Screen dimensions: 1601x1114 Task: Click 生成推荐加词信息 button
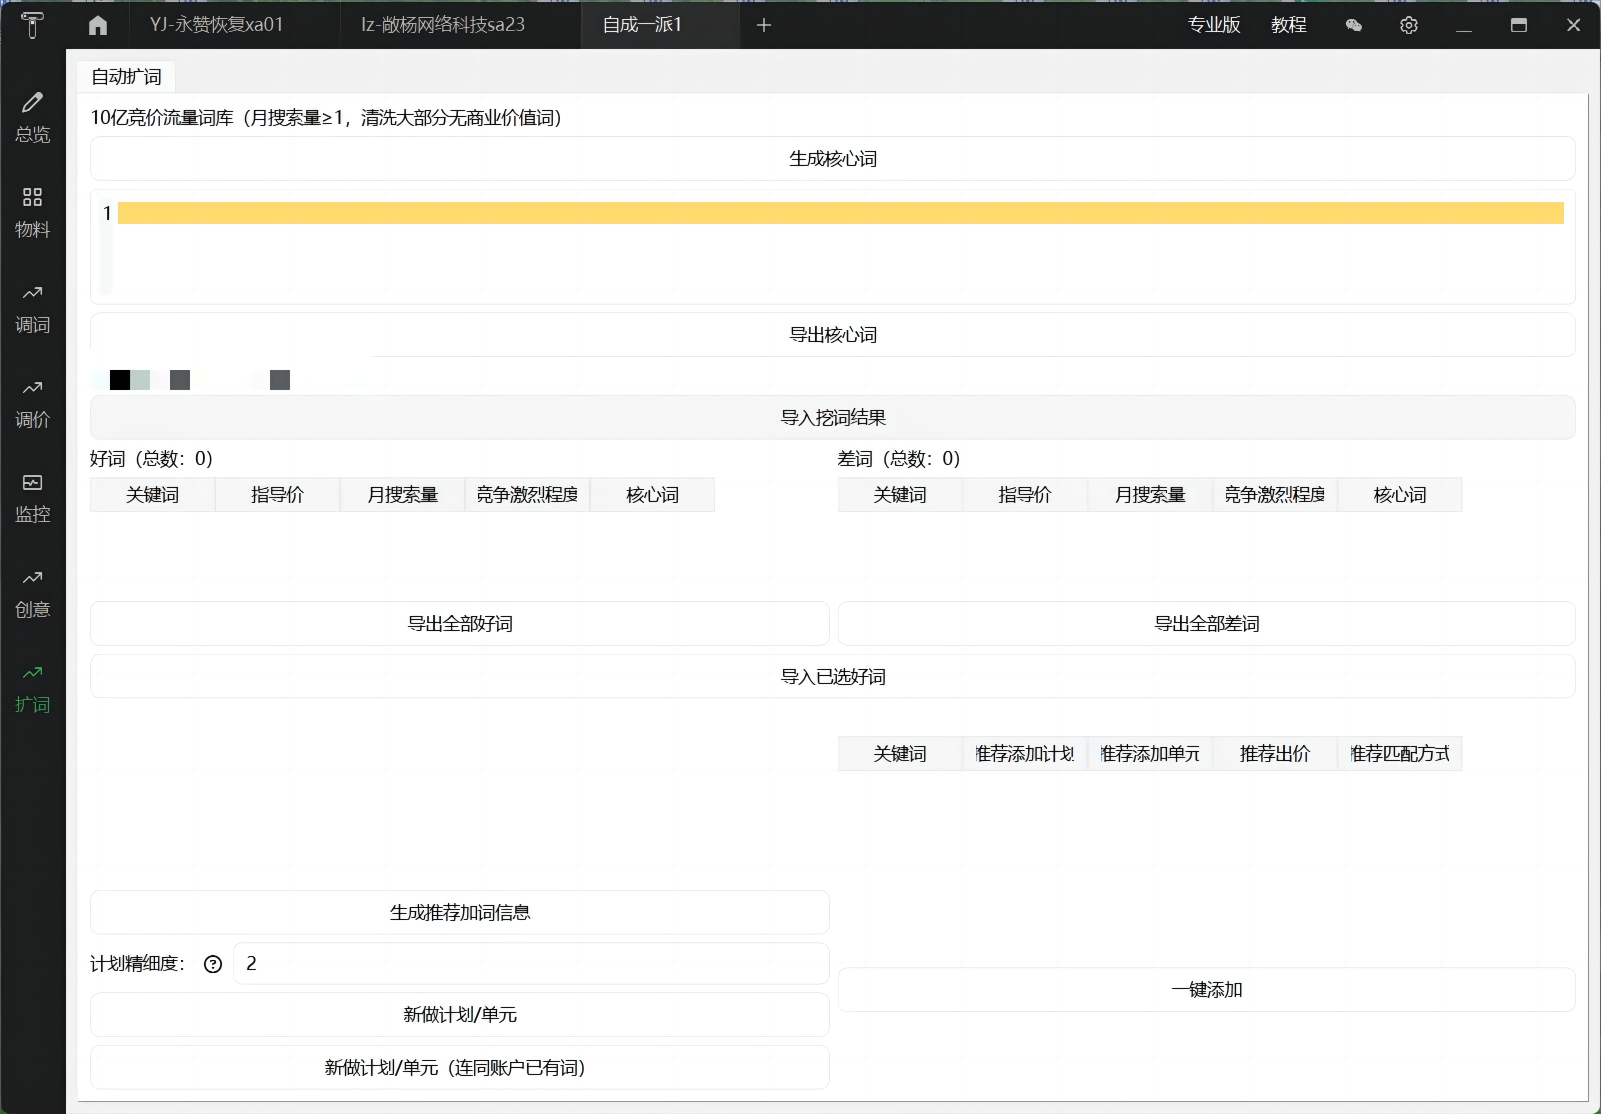460,913
